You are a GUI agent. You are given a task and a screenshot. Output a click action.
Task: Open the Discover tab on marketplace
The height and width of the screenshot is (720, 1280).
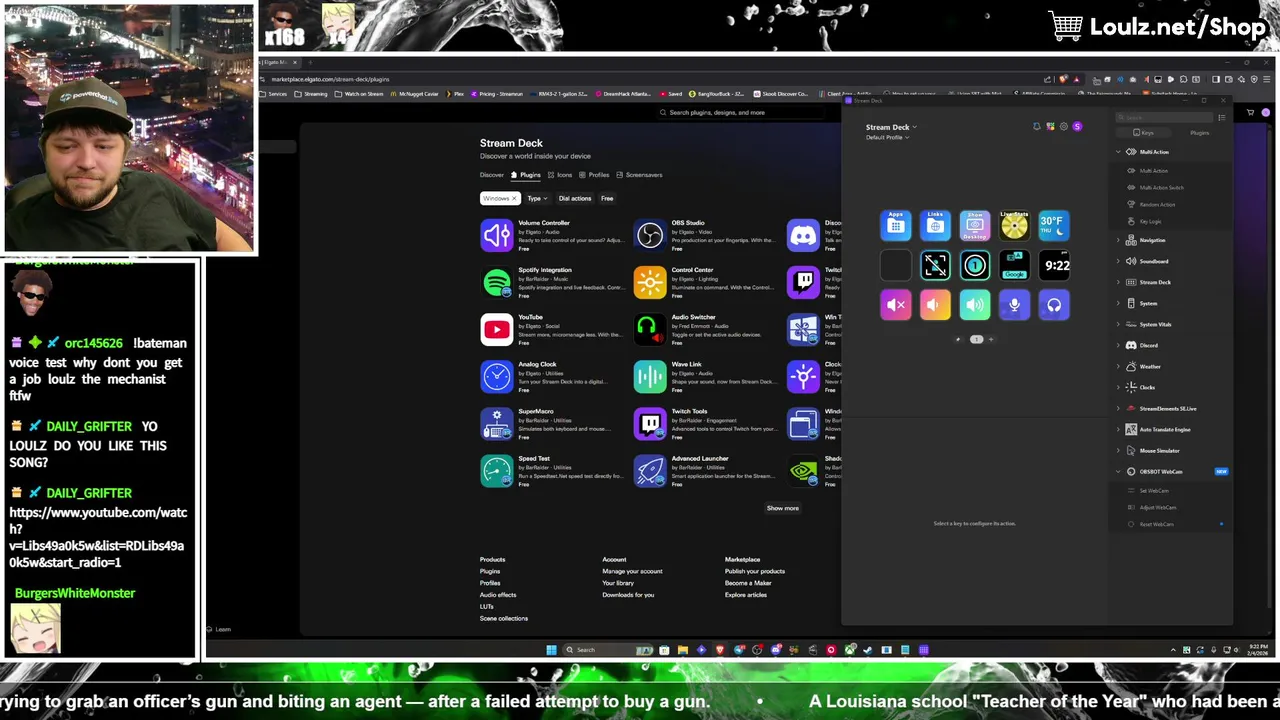492,175
